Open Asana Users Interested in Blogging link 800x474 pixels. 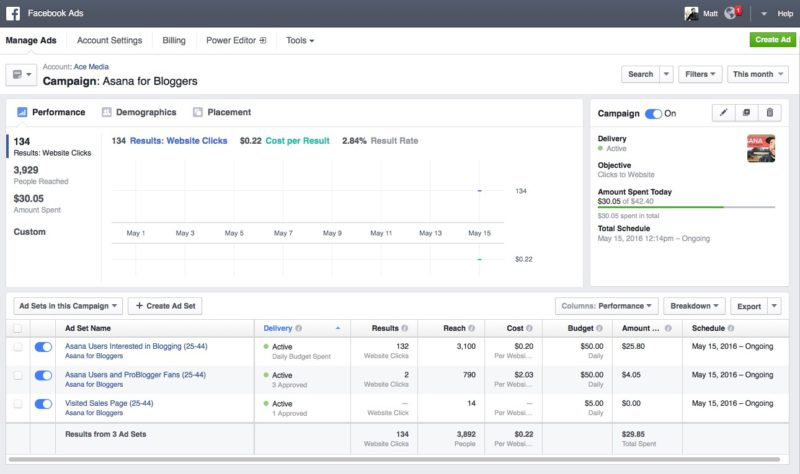[136, 346]
